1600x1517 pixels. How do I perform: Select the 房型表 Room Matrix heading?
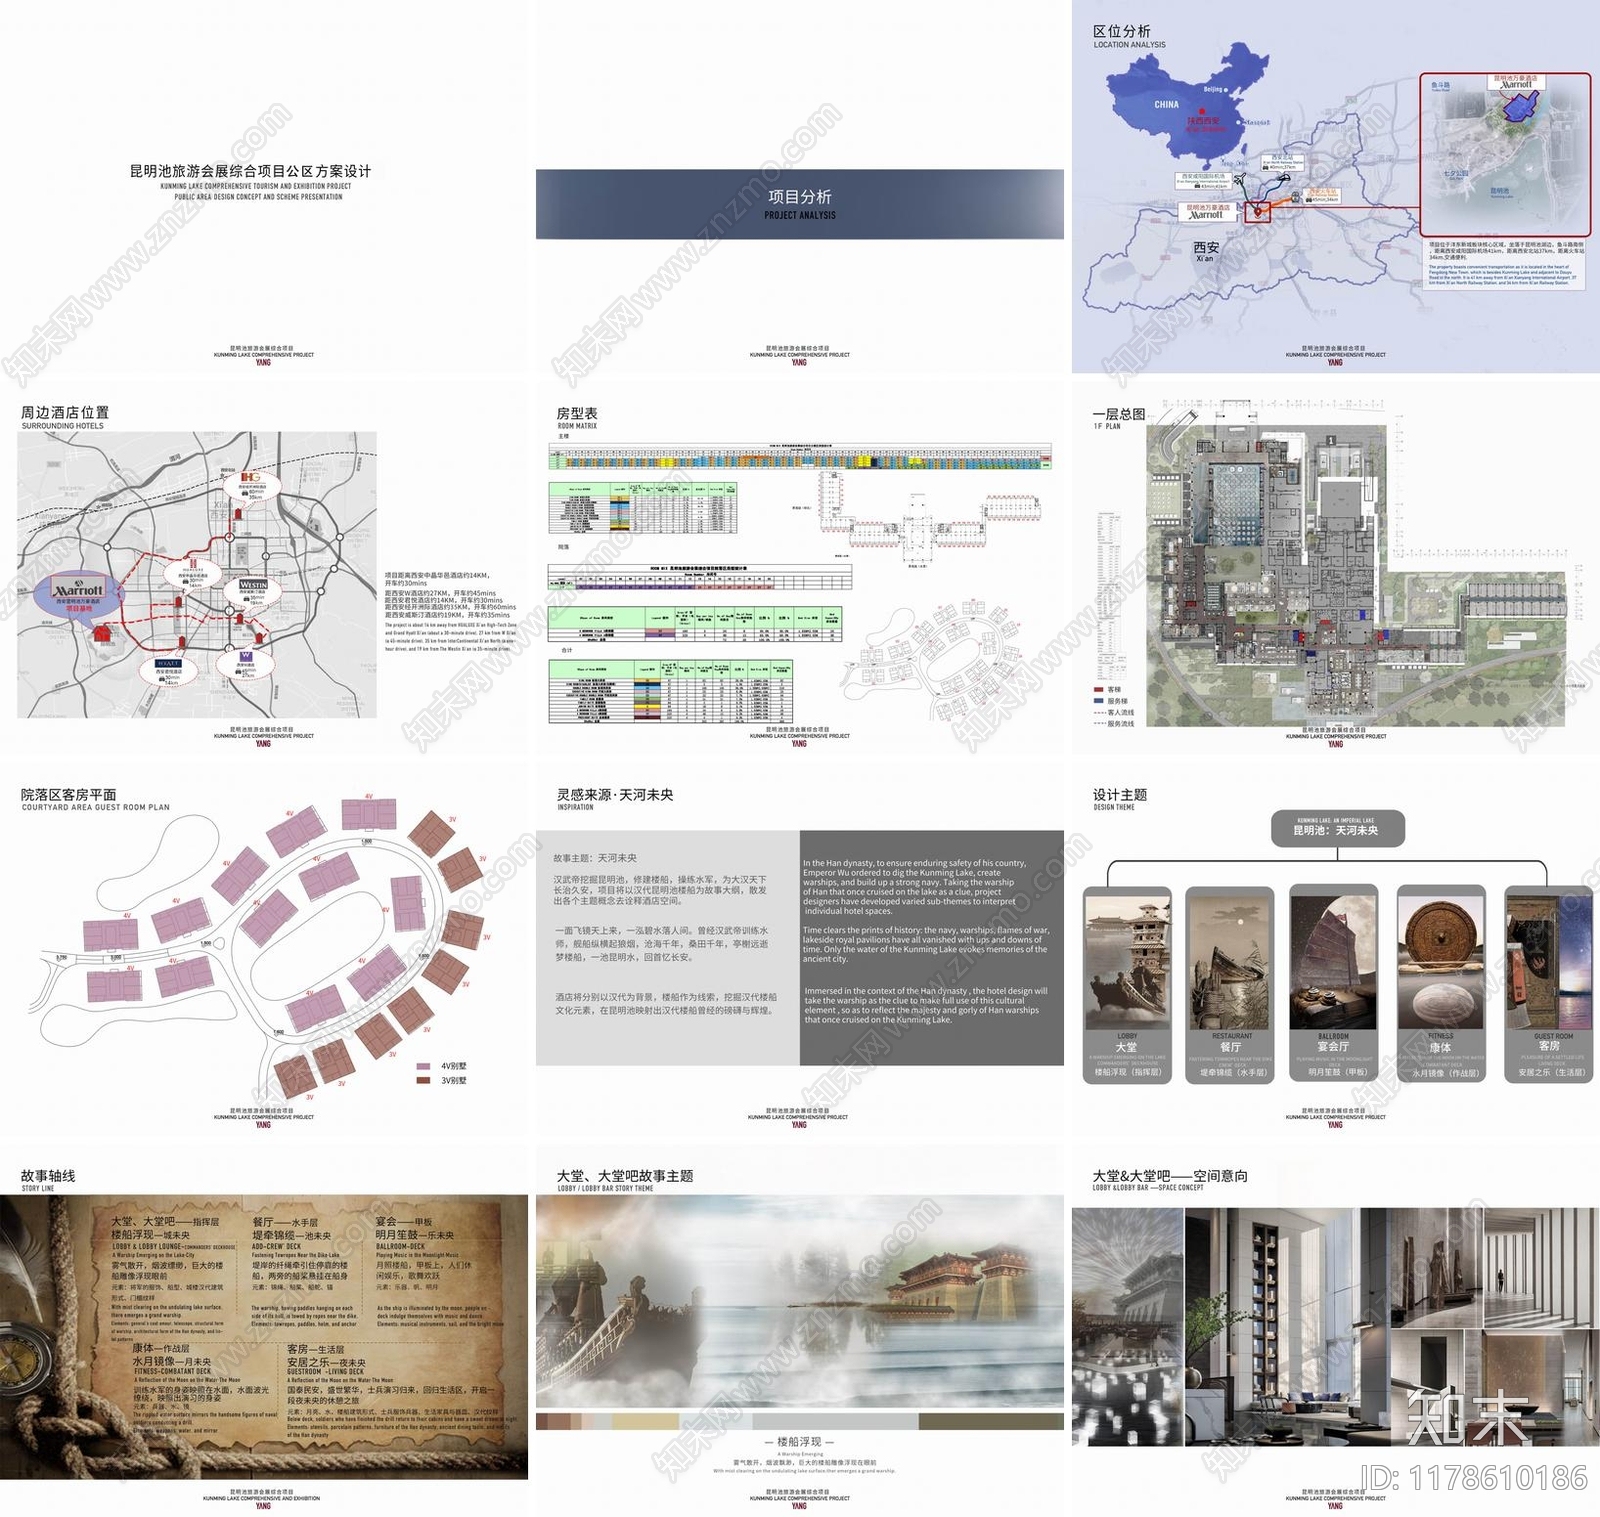tap(577, 413)
